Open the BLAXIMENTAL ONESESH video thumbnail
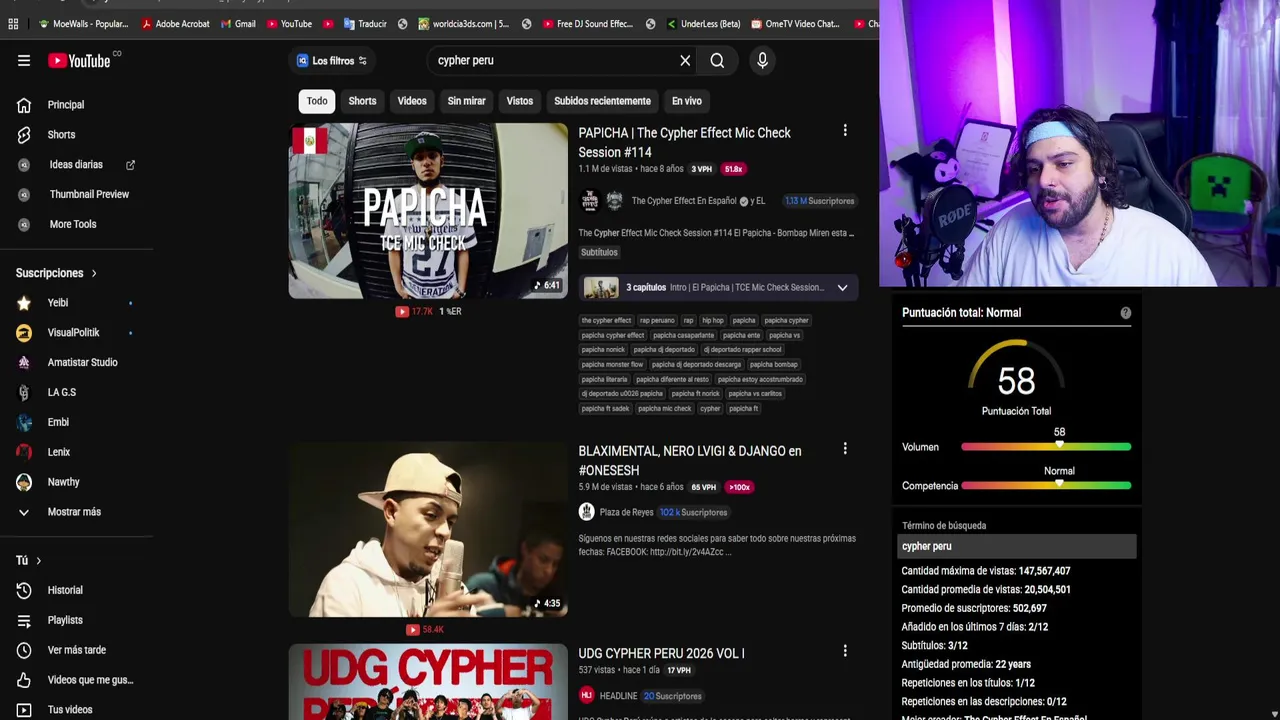The width and height of the screenshot is (1280, 720). point(428,530)
